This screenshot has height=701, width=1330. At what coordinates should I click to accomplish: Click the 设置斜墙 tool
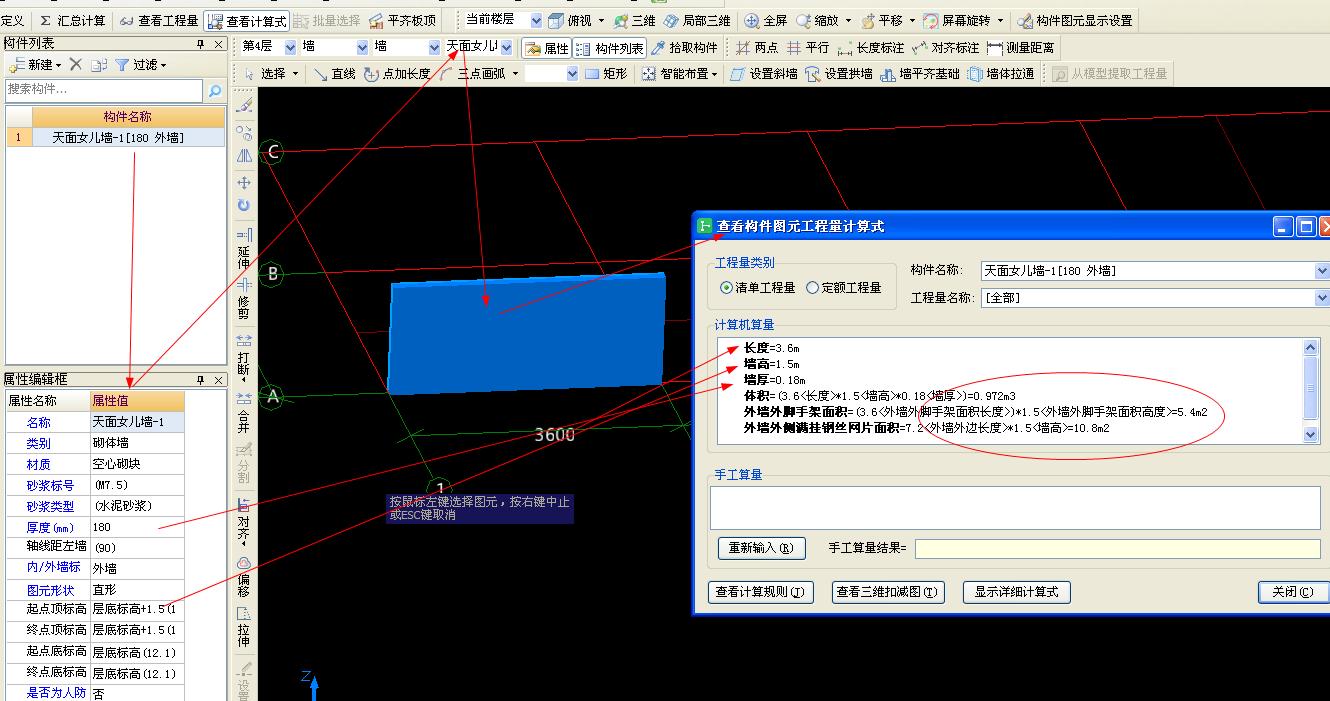(765, 74)
